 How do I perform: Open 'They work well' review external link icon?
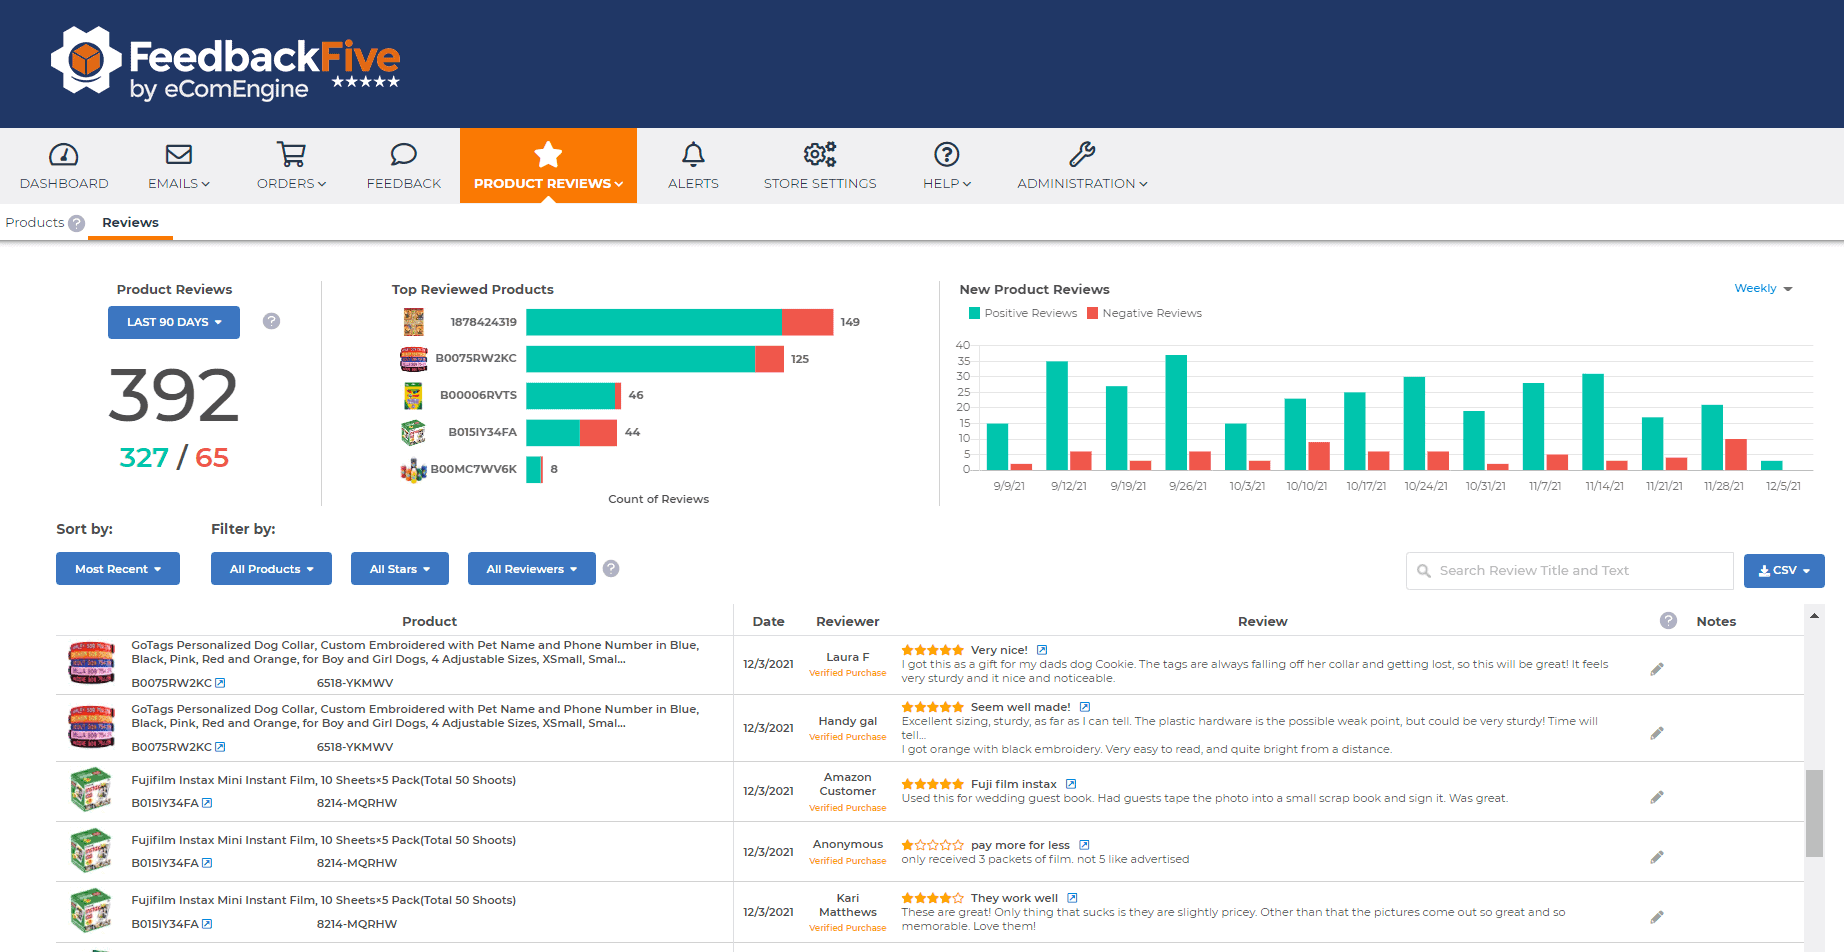1072,898
